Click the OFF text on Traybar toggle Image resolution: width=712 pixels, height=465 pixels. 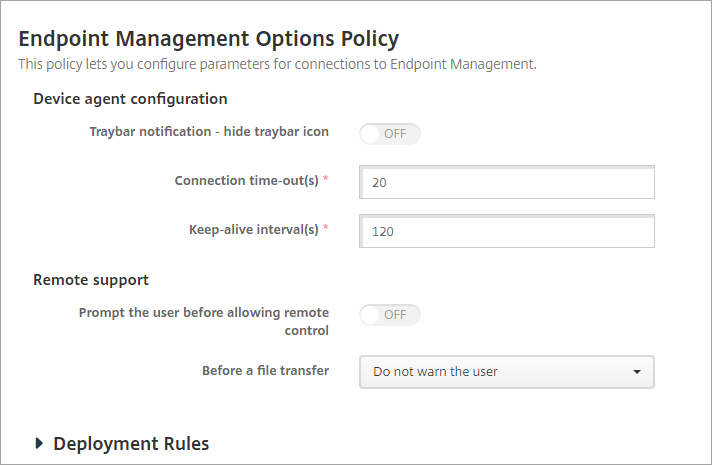(395, 133)
